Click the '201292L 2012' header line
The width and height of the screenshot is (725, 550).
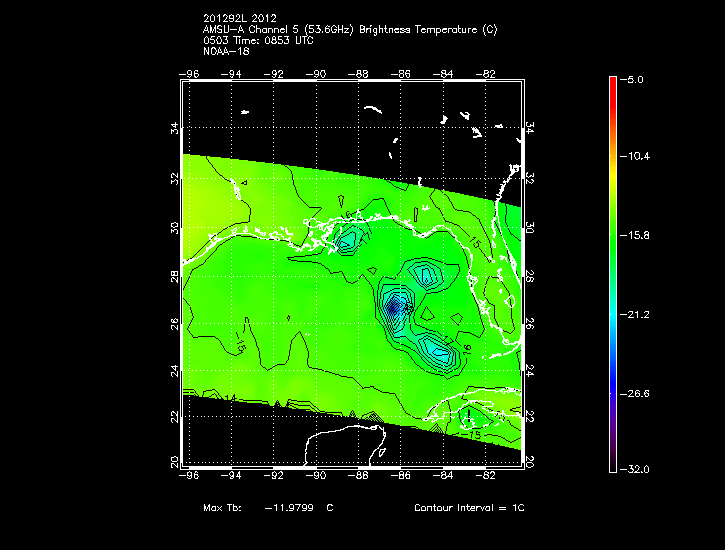pos(240,18)
